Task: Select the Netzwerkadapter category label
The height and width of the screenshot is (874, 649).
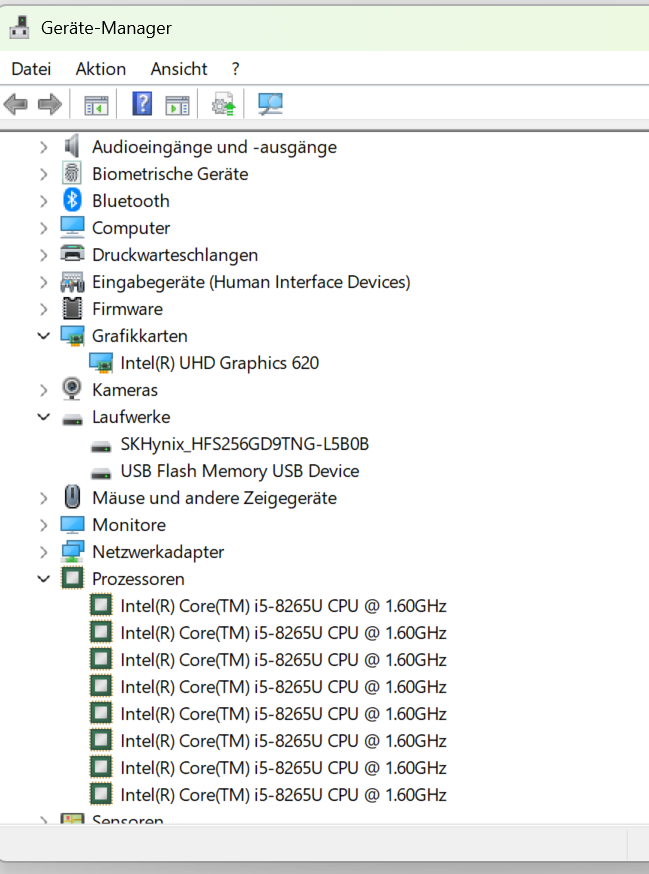Action: [158, 552]
